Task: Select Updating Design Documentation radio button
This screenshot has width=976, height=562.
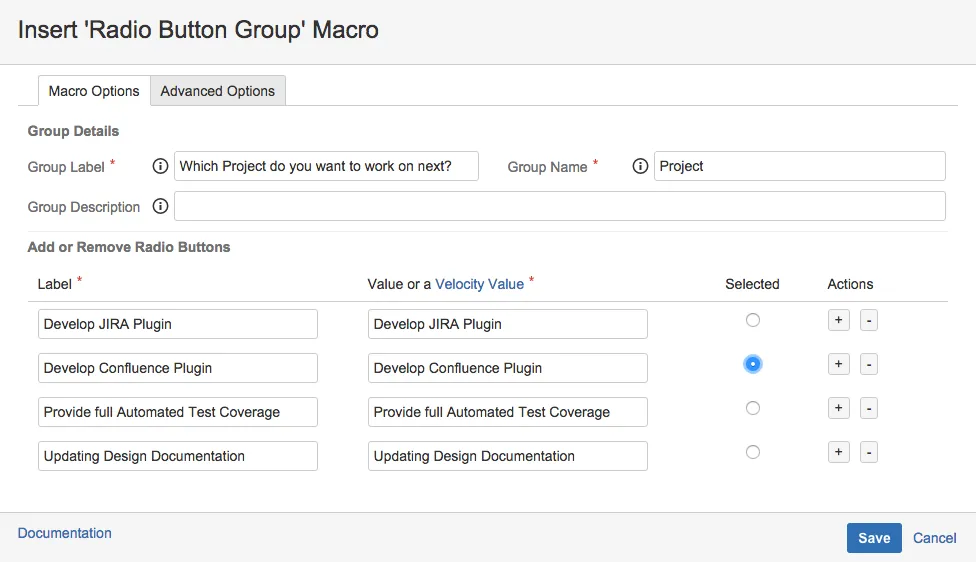Action: point(753,452)
